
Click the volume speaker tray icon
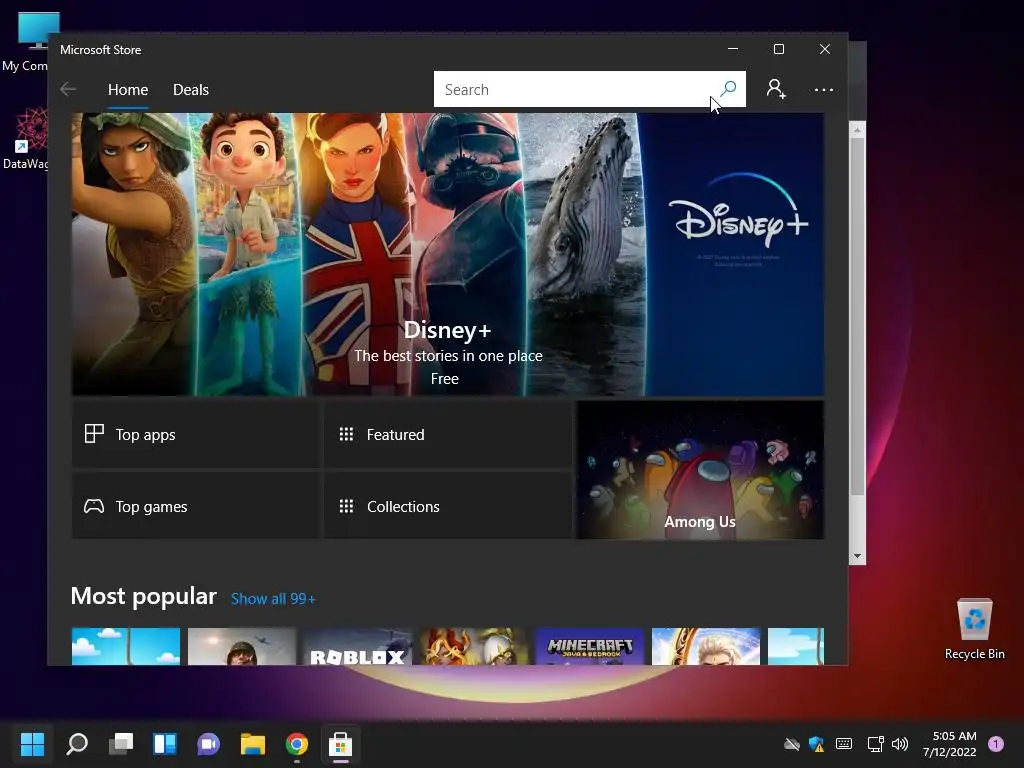[x=900, y=744]
